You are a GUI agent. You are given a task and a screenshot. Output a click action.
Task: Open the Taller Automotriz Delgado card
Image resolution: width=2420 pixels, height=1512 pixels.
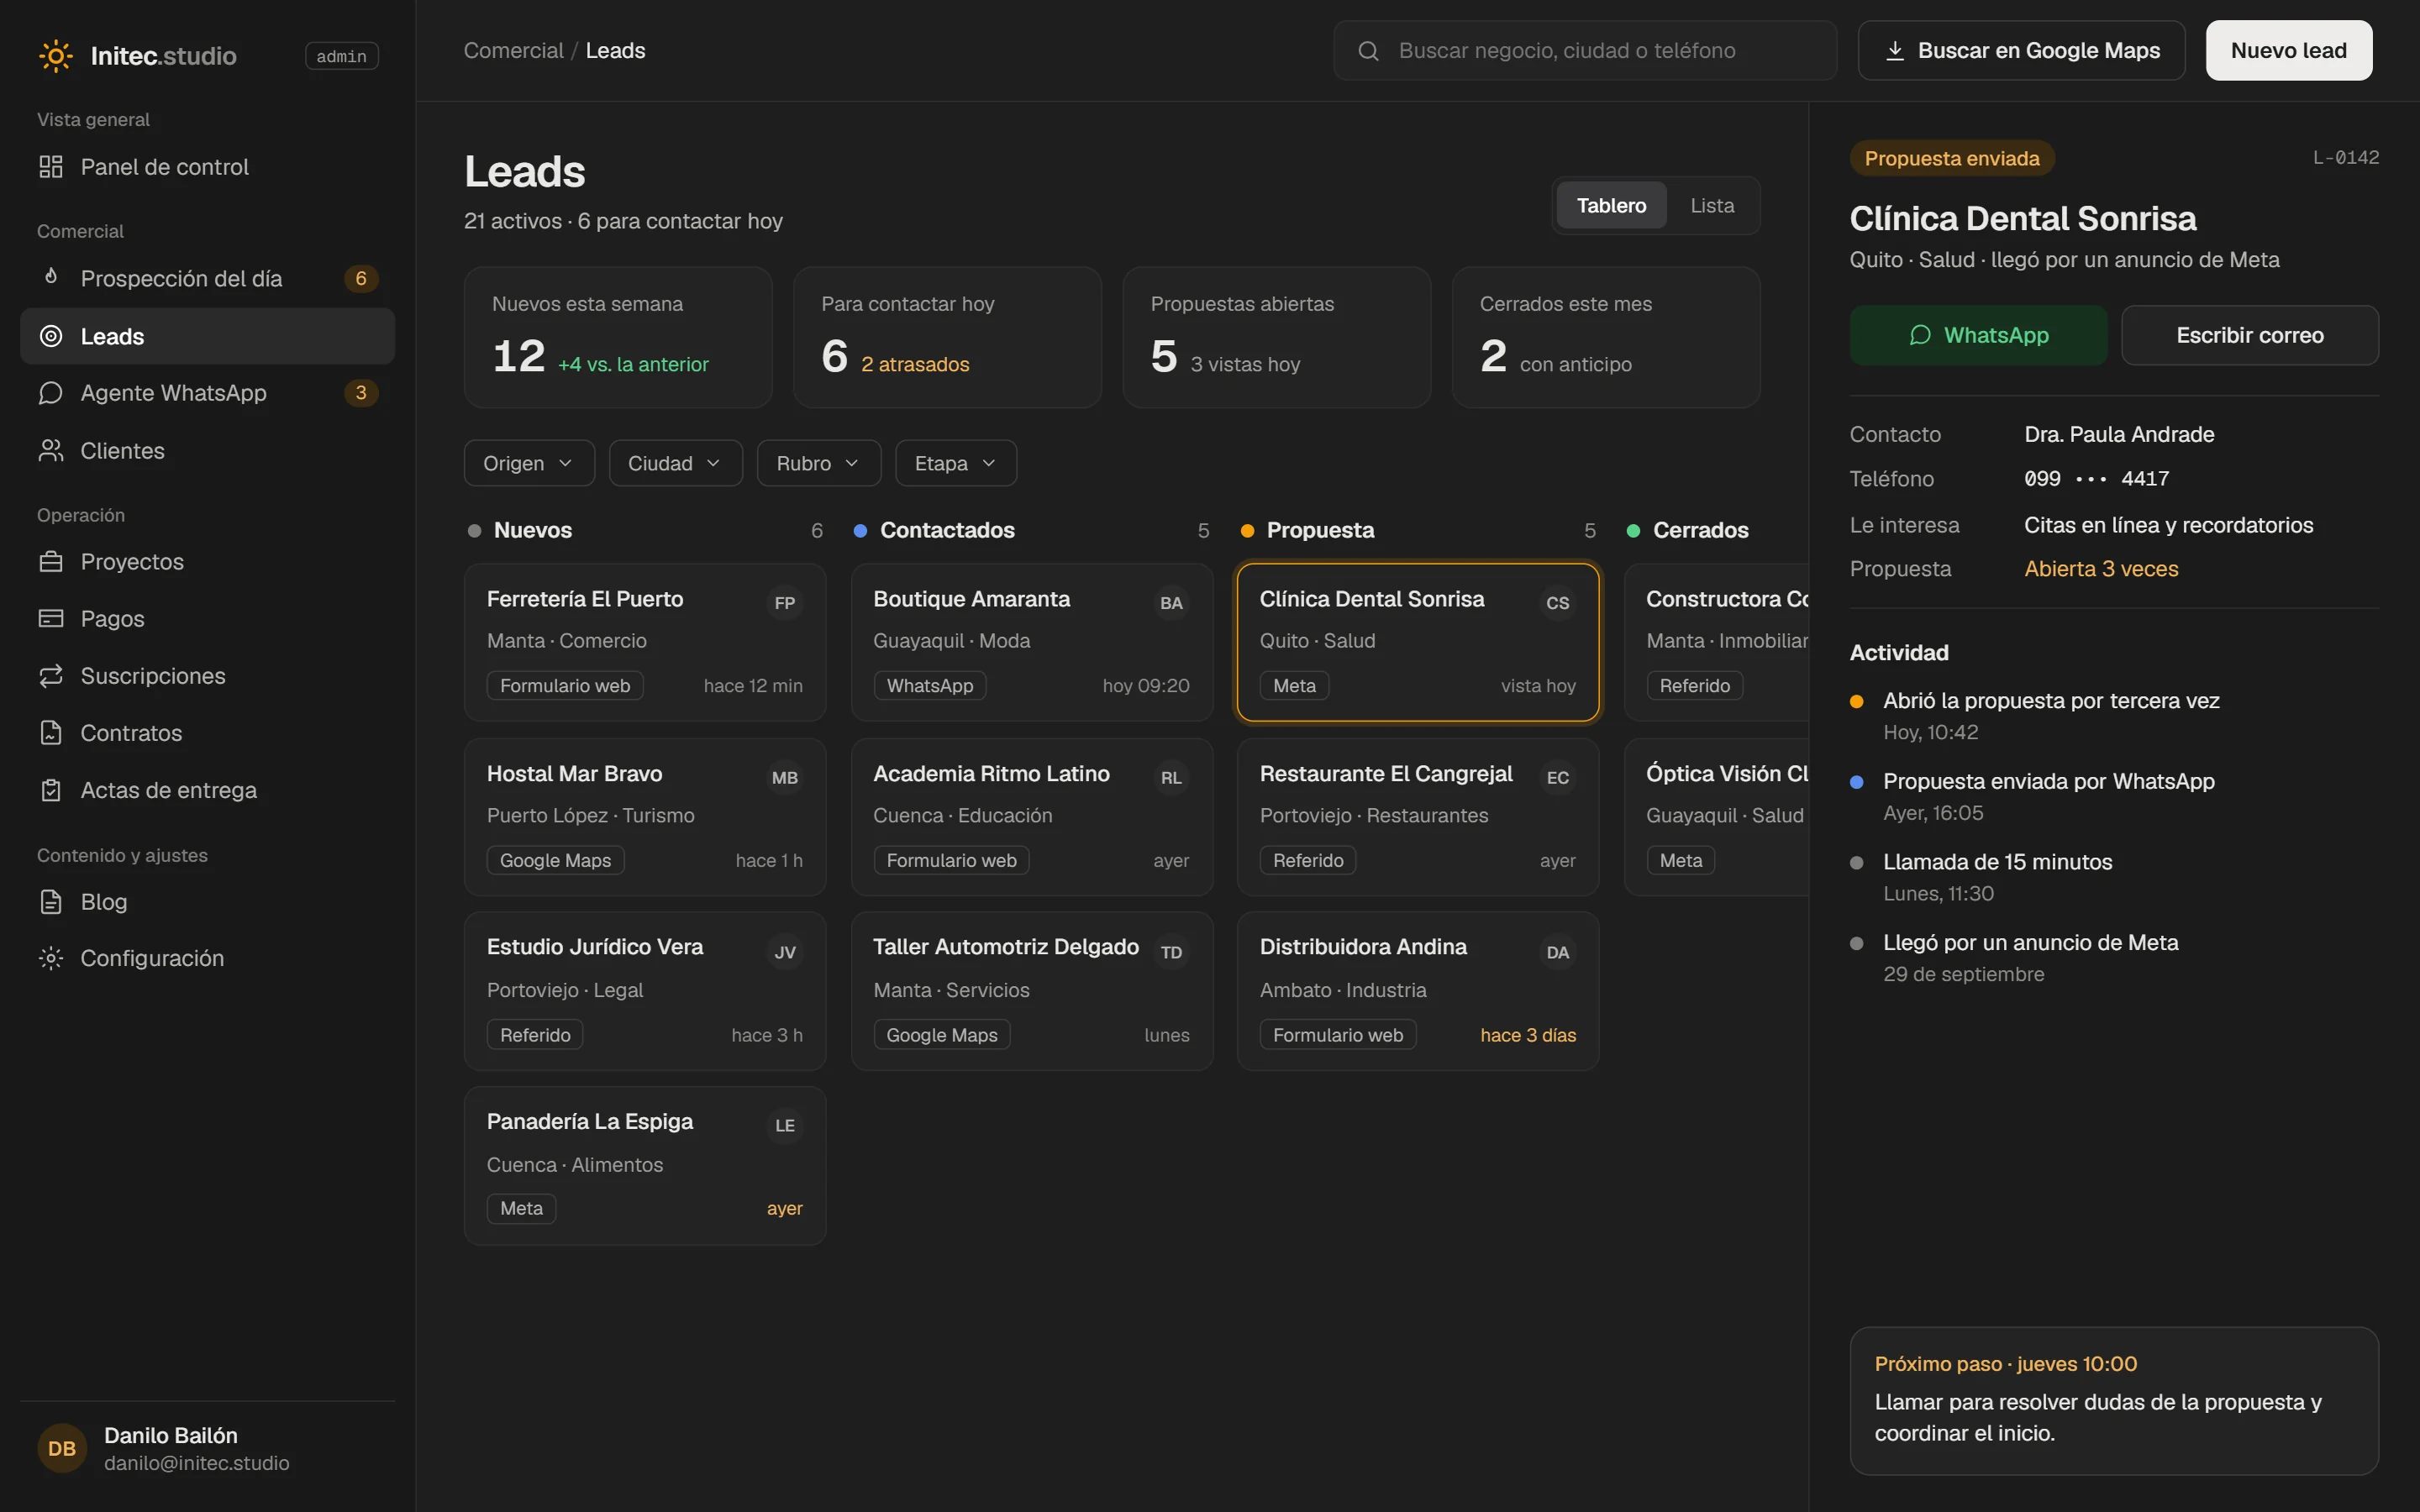[1031, 990]
